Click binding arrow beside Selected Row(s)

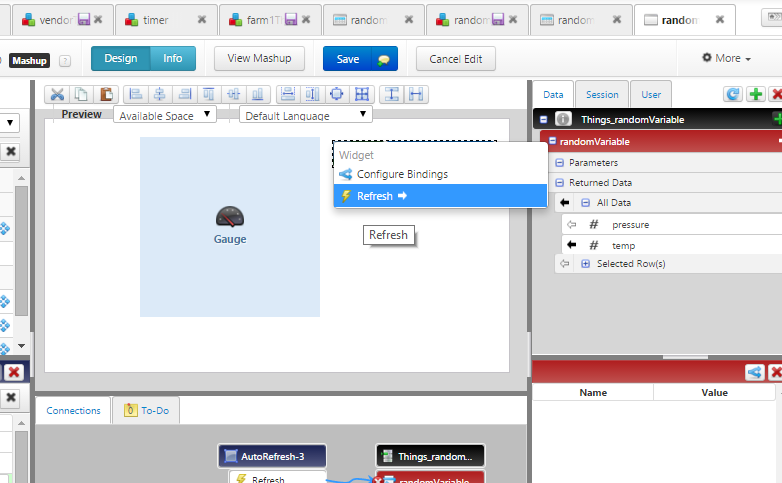(565, 263)
